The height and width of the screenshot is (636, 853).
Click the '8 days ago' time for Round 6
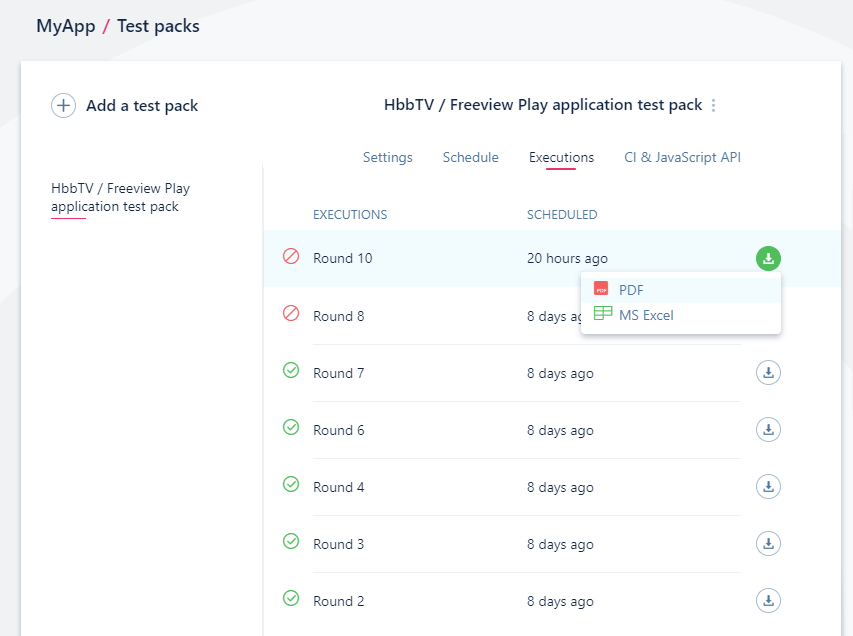560,430
